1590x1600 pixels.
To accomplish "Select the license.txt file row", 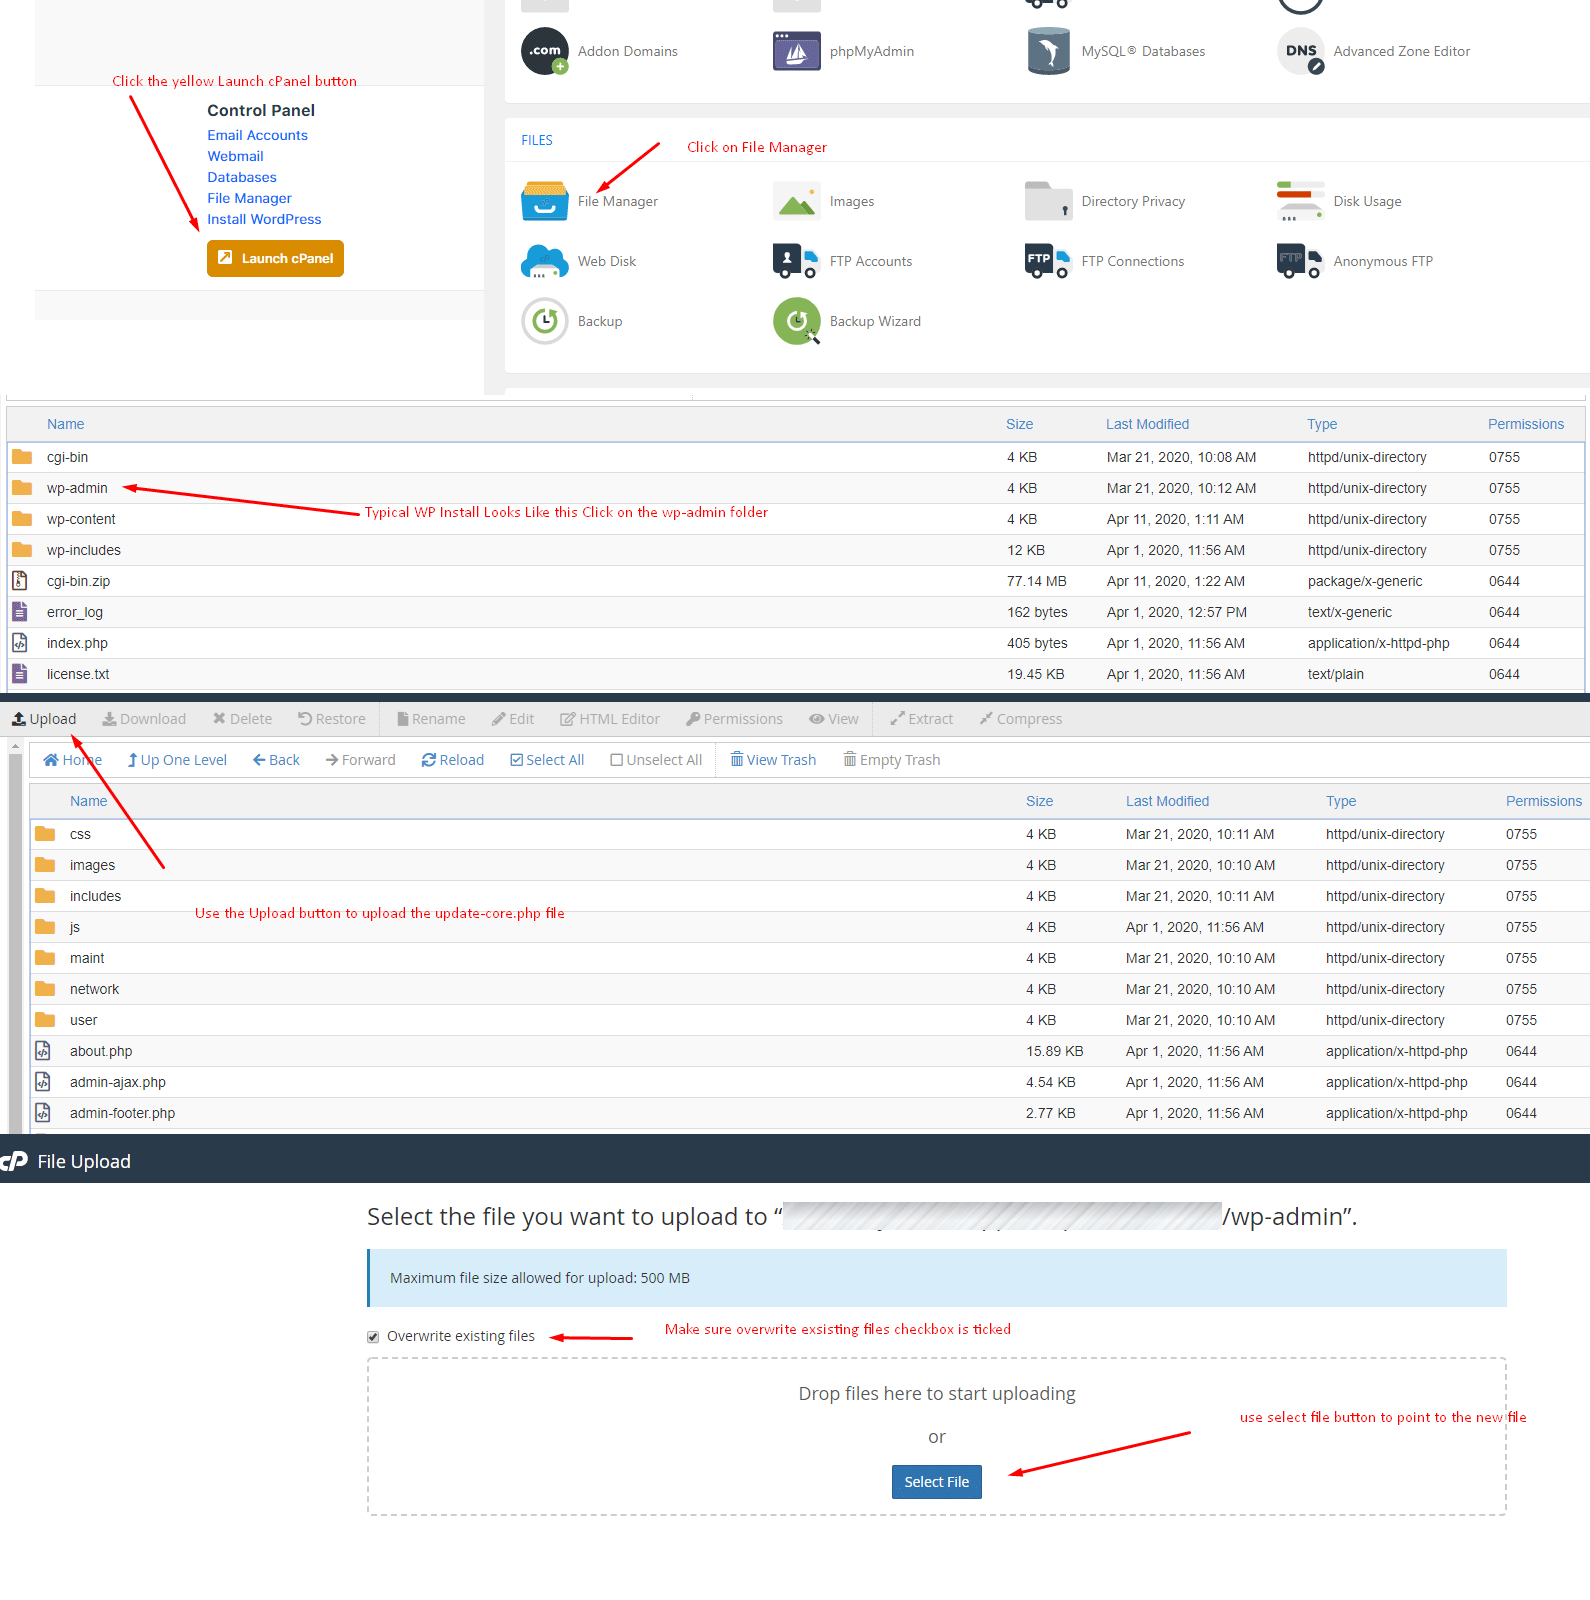I will point(796,674).
